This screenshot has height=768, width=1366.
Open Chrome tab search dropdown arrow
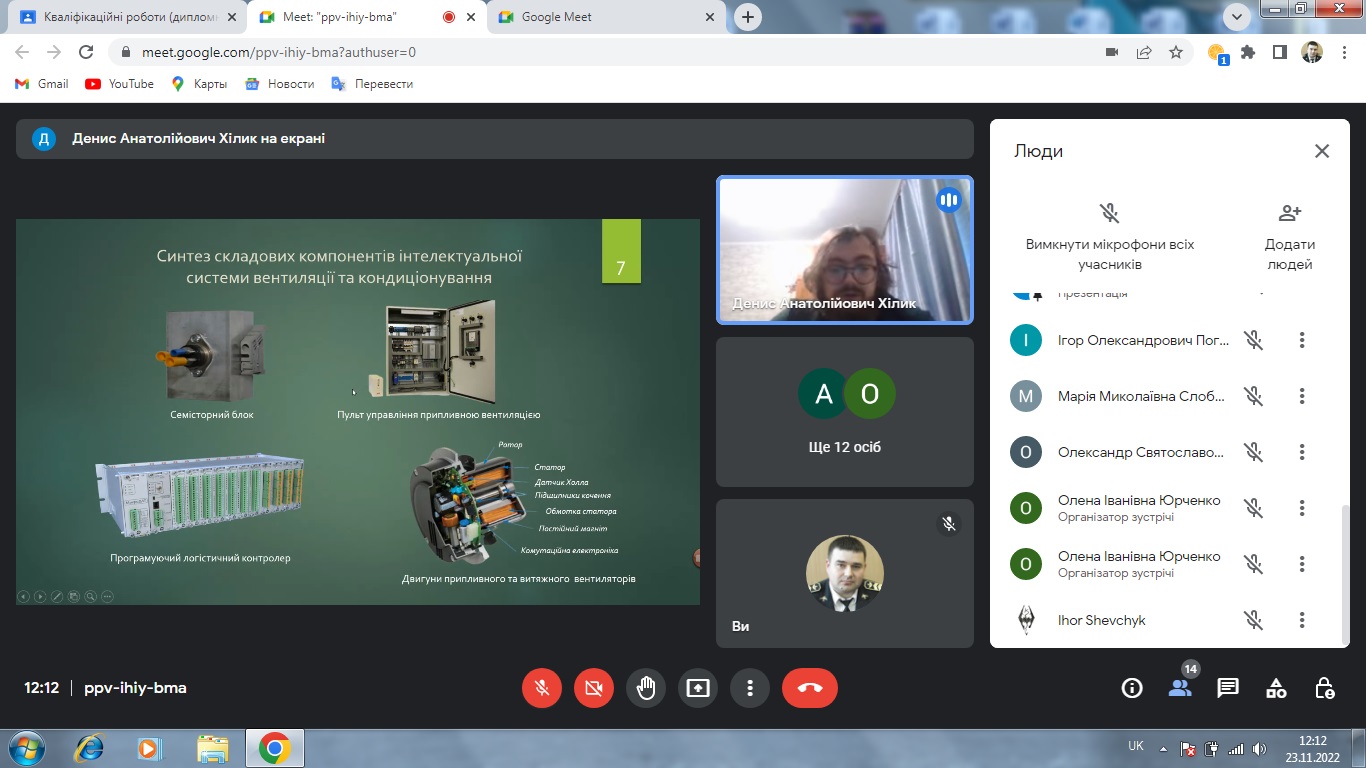coord(1236,16)
